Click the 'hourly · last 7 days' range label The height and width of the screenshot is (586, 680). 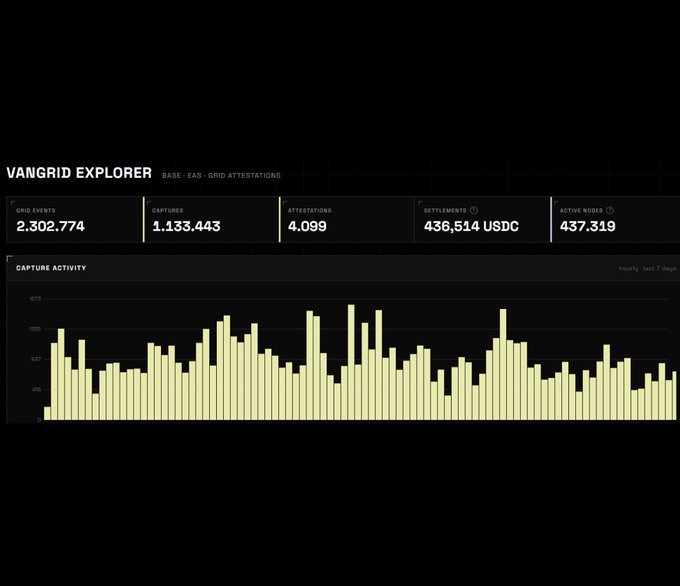coord(647,268)
